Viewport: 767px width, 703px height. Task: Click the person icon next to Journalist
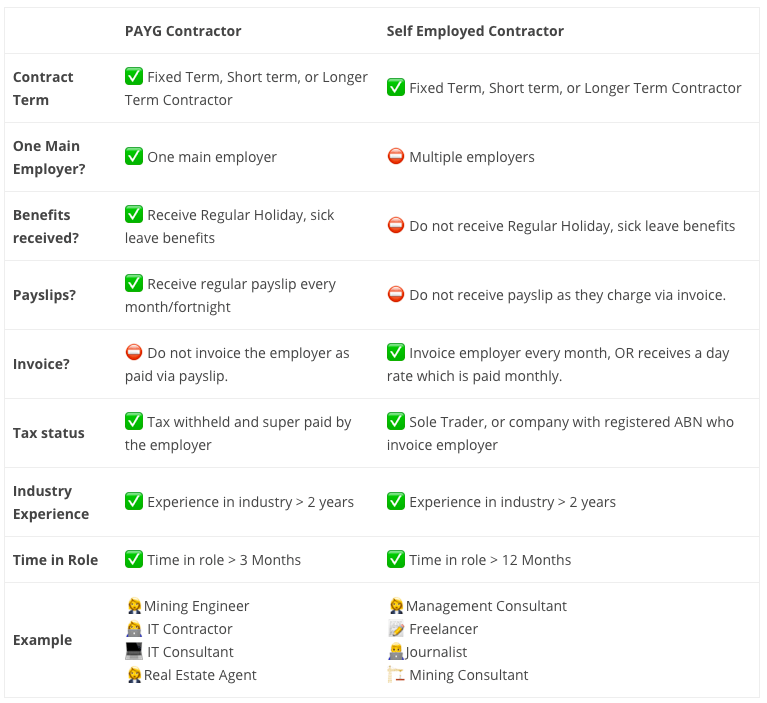pyautogui.click(x=396, y=651)
